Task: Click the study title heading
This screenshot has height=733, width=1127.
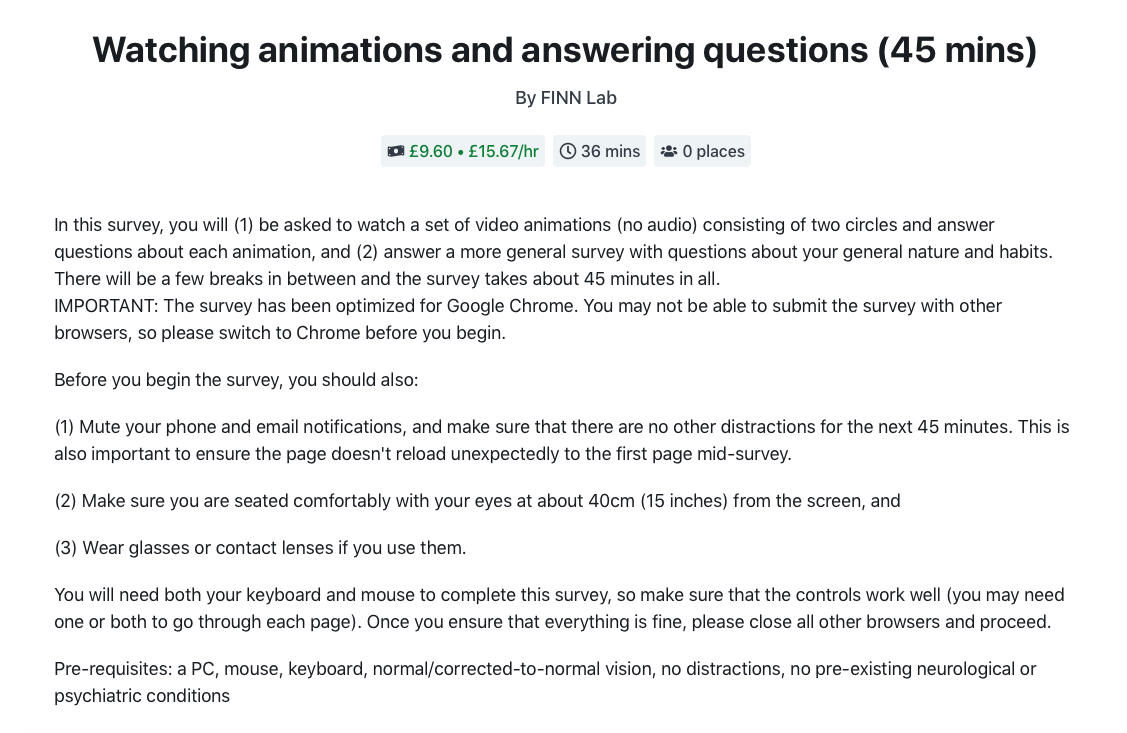Action: coord(565,50)
